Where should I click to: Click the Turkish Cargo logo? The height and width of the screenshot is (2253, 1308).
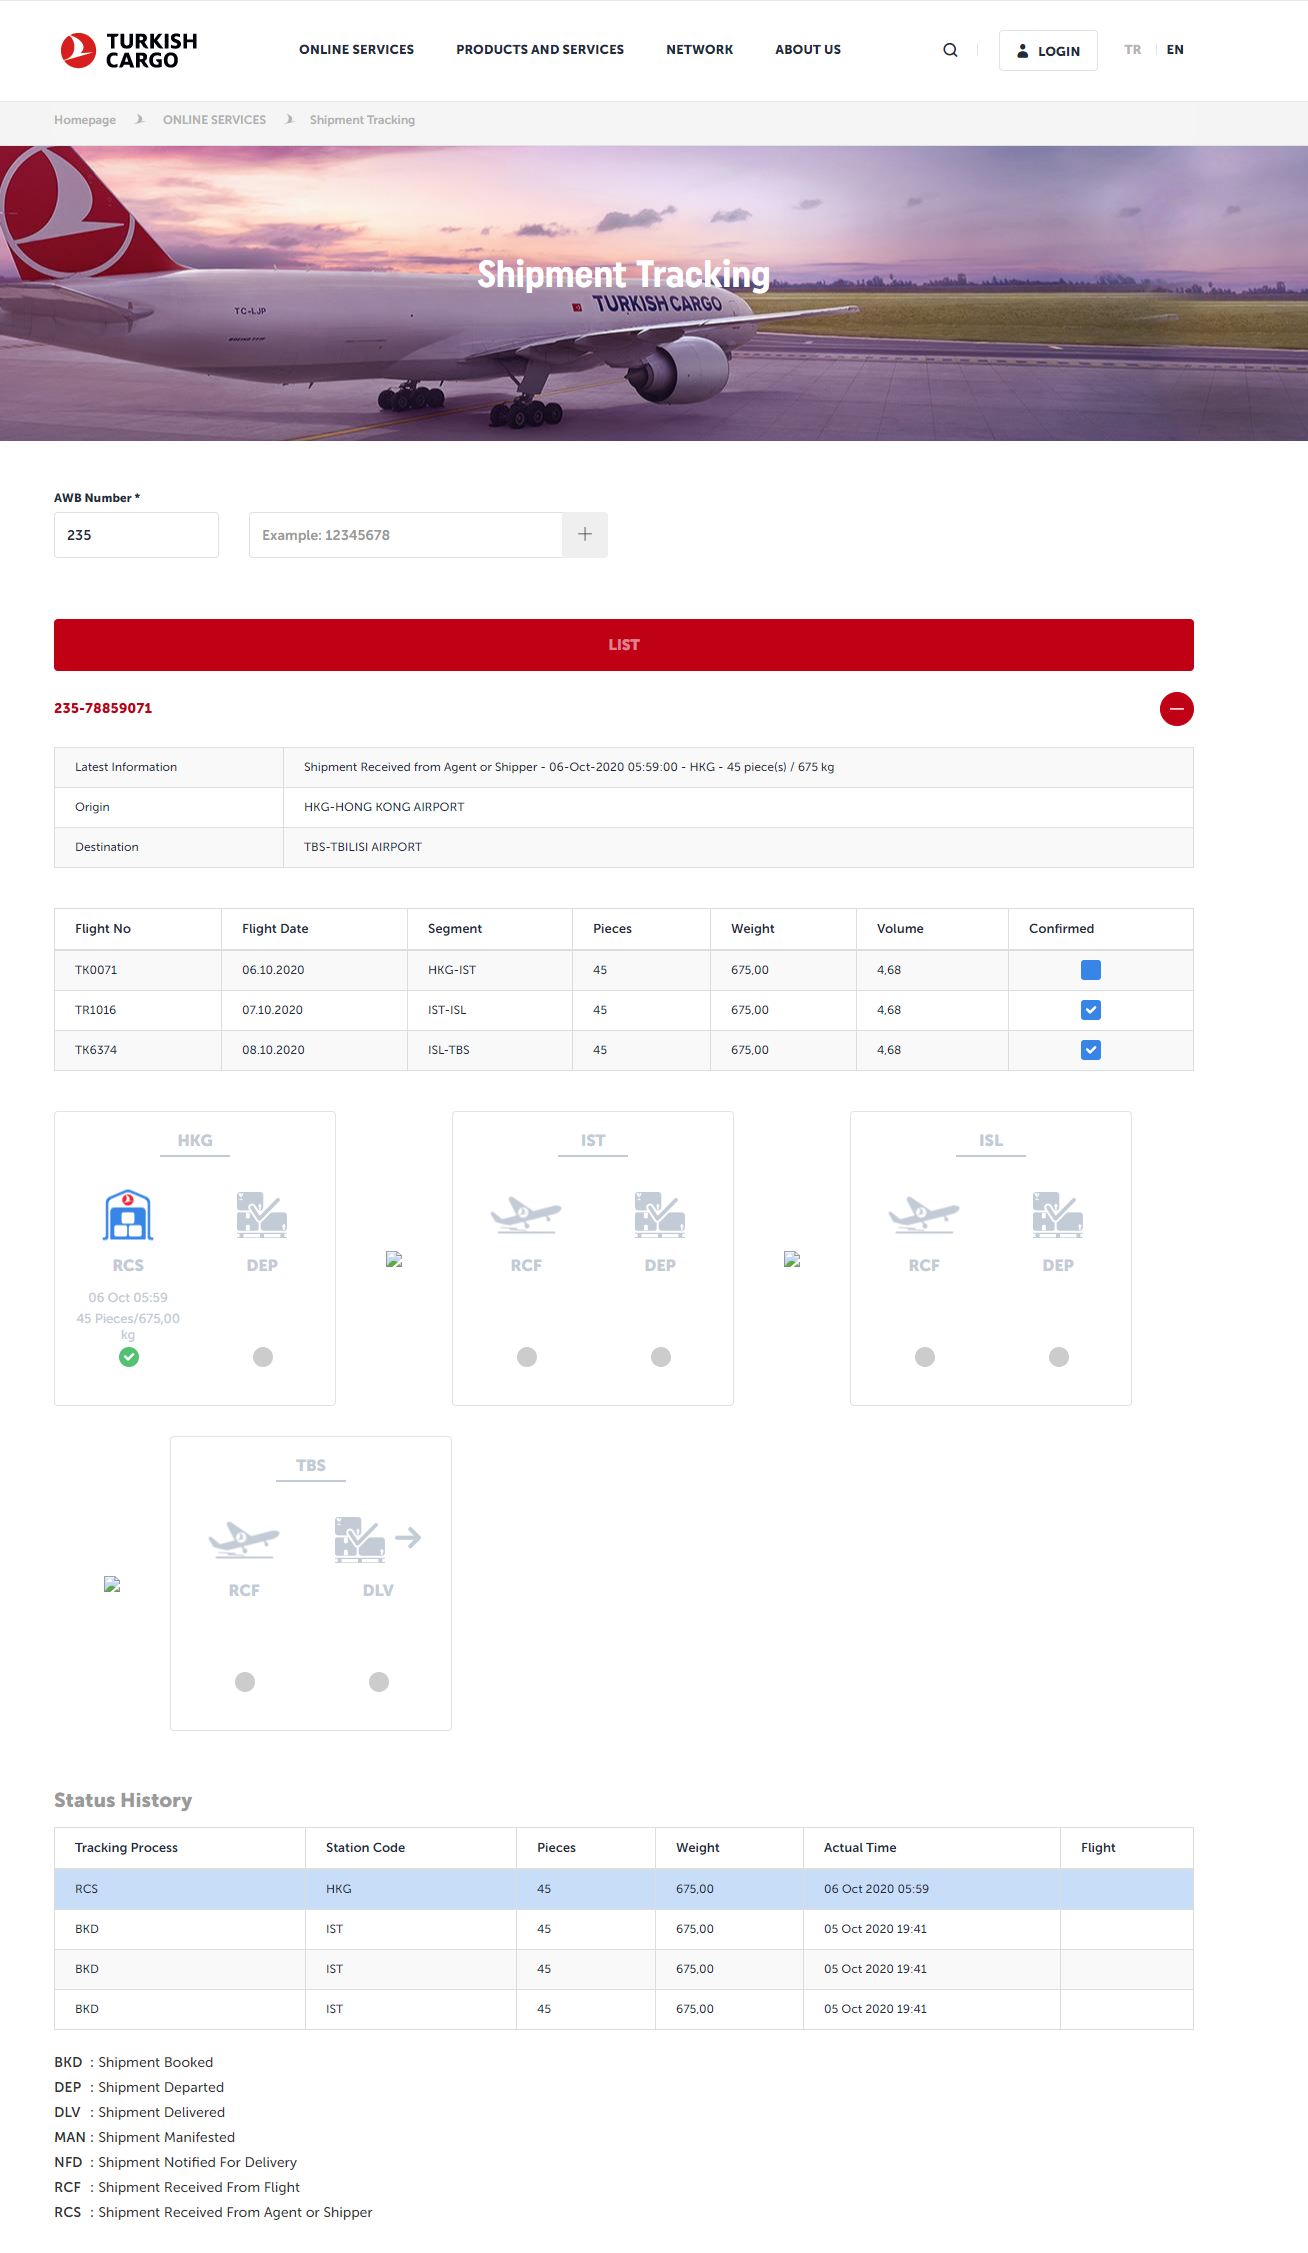tap(129, 50)
